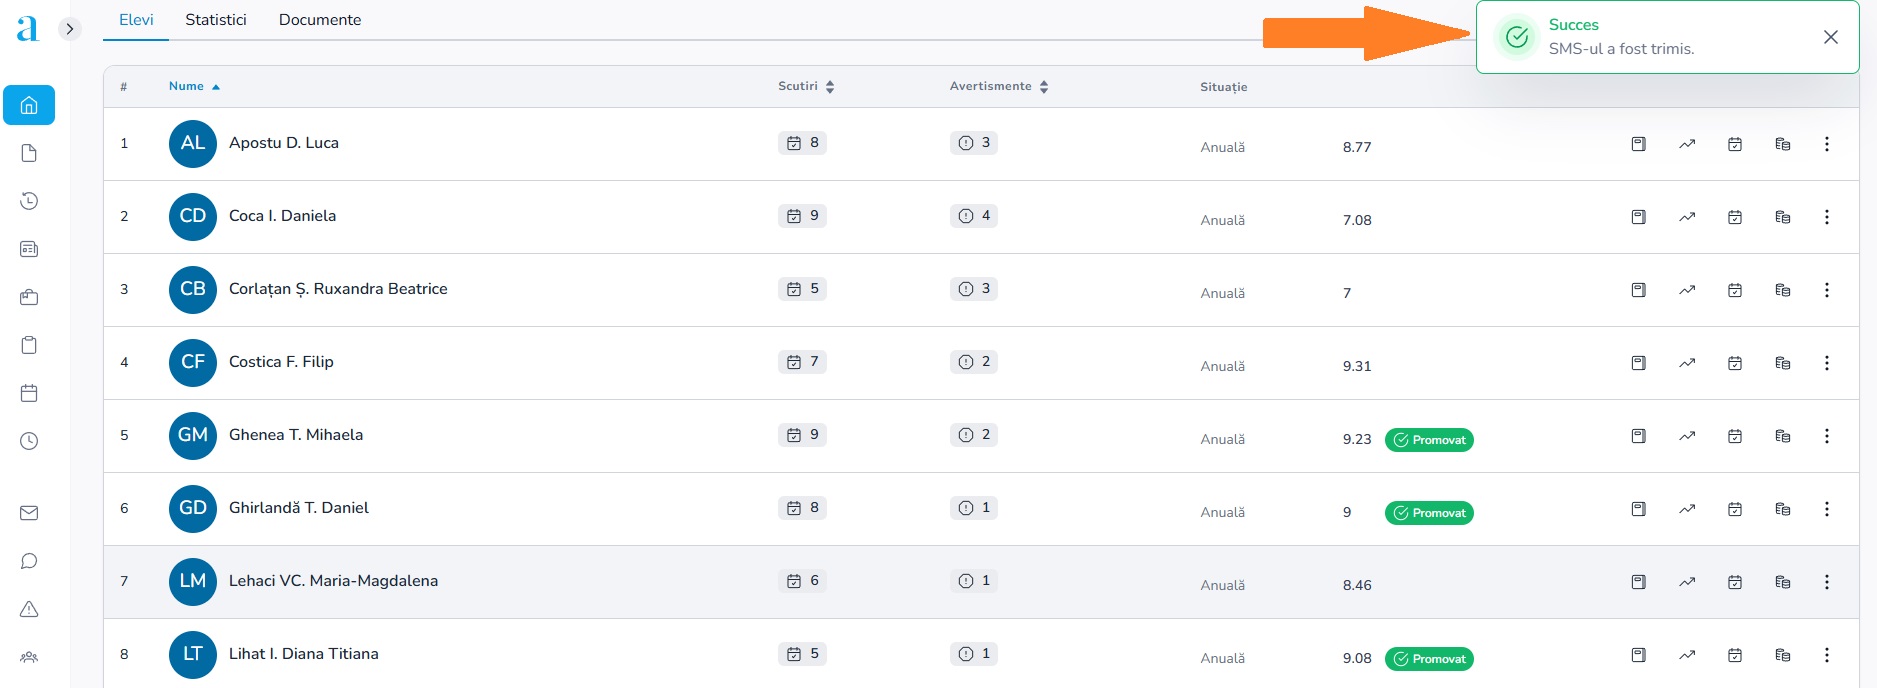Click the warning triangle sidebar icon
Viewport: 1877px width, 688px height.
(x=29, y=609)
